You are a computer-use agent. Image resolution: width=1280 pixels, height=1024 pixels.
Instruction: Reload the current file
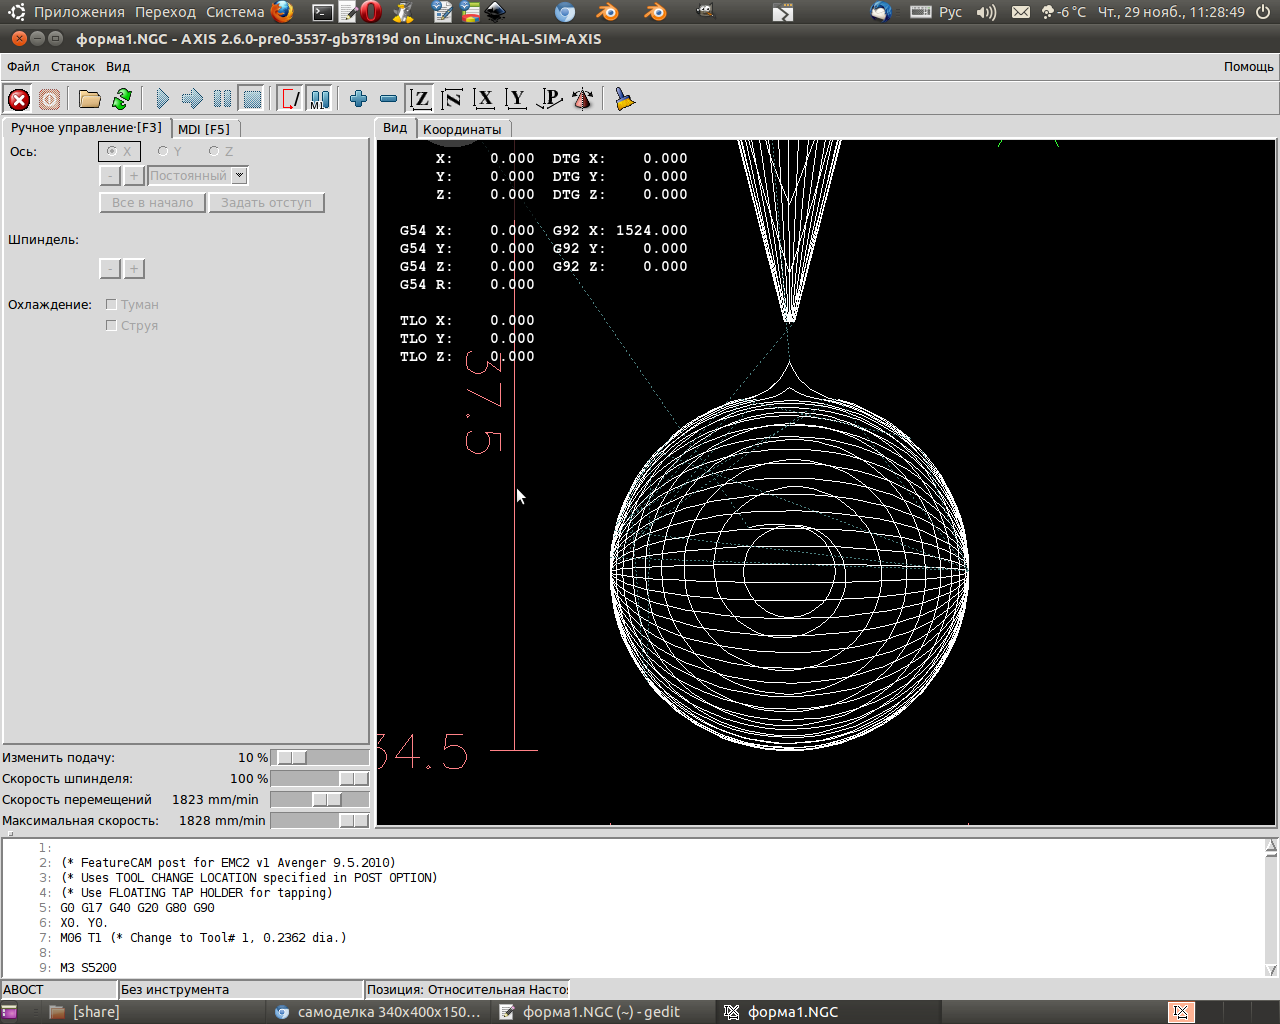pos(122,99)
